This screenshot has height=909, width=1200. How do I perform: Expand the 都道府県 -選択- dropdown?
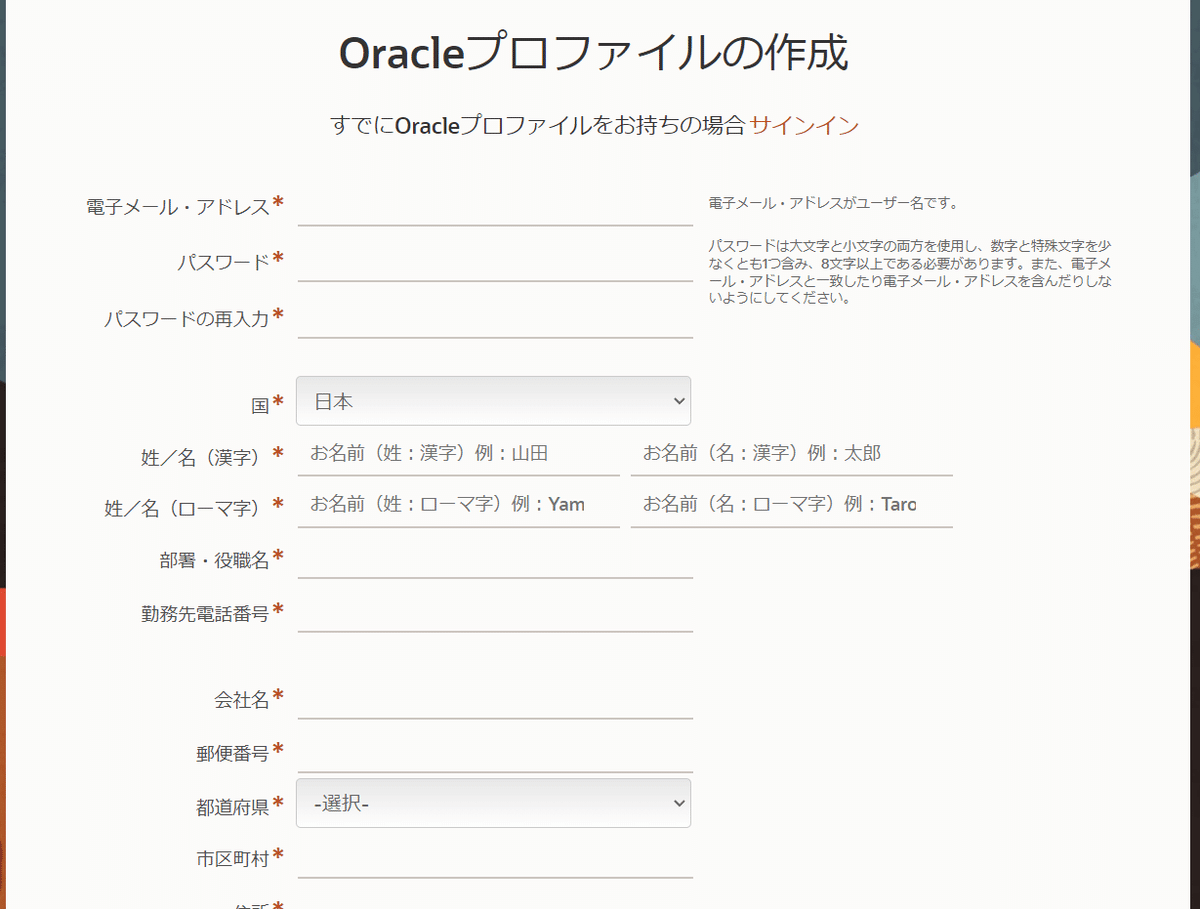pos(493,803)
